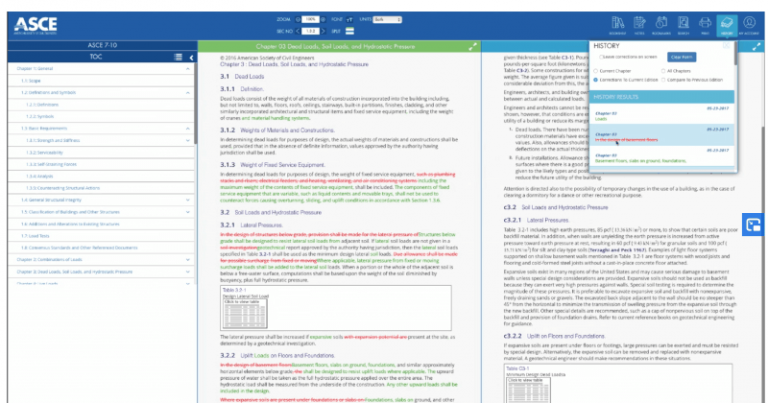Open the Bookmarks icon in the header

tap(661, 25)
